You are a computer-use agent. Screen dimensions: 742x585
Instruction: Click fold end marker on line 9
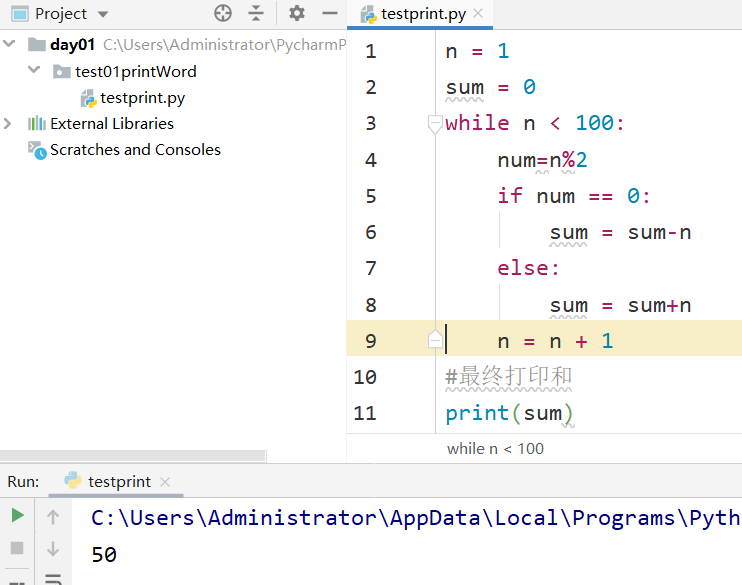coord(434,340)
